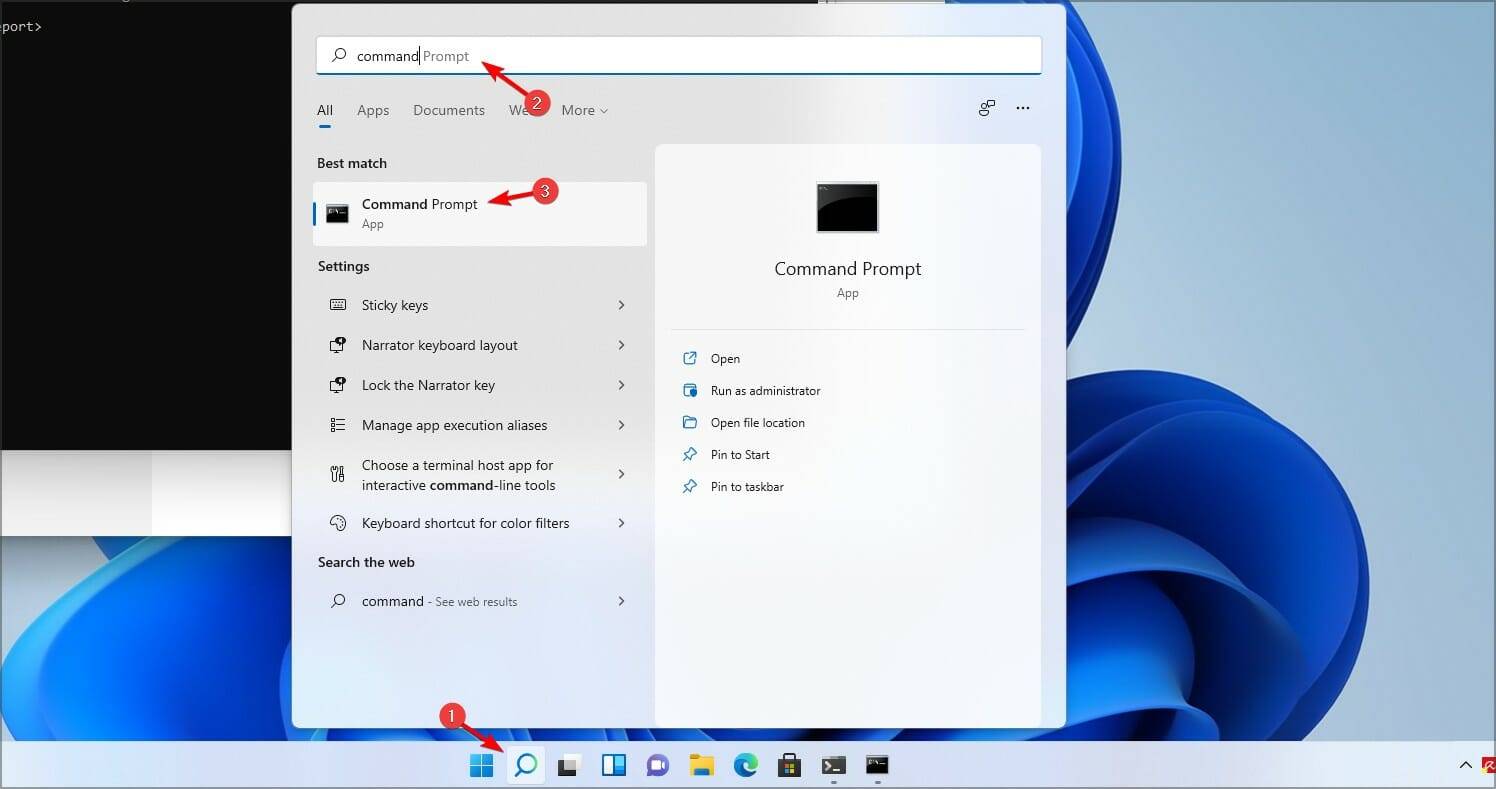1496x789 pixels.
Task: Open File Explorer from the taskbar
Action: (x=702, y=766)
